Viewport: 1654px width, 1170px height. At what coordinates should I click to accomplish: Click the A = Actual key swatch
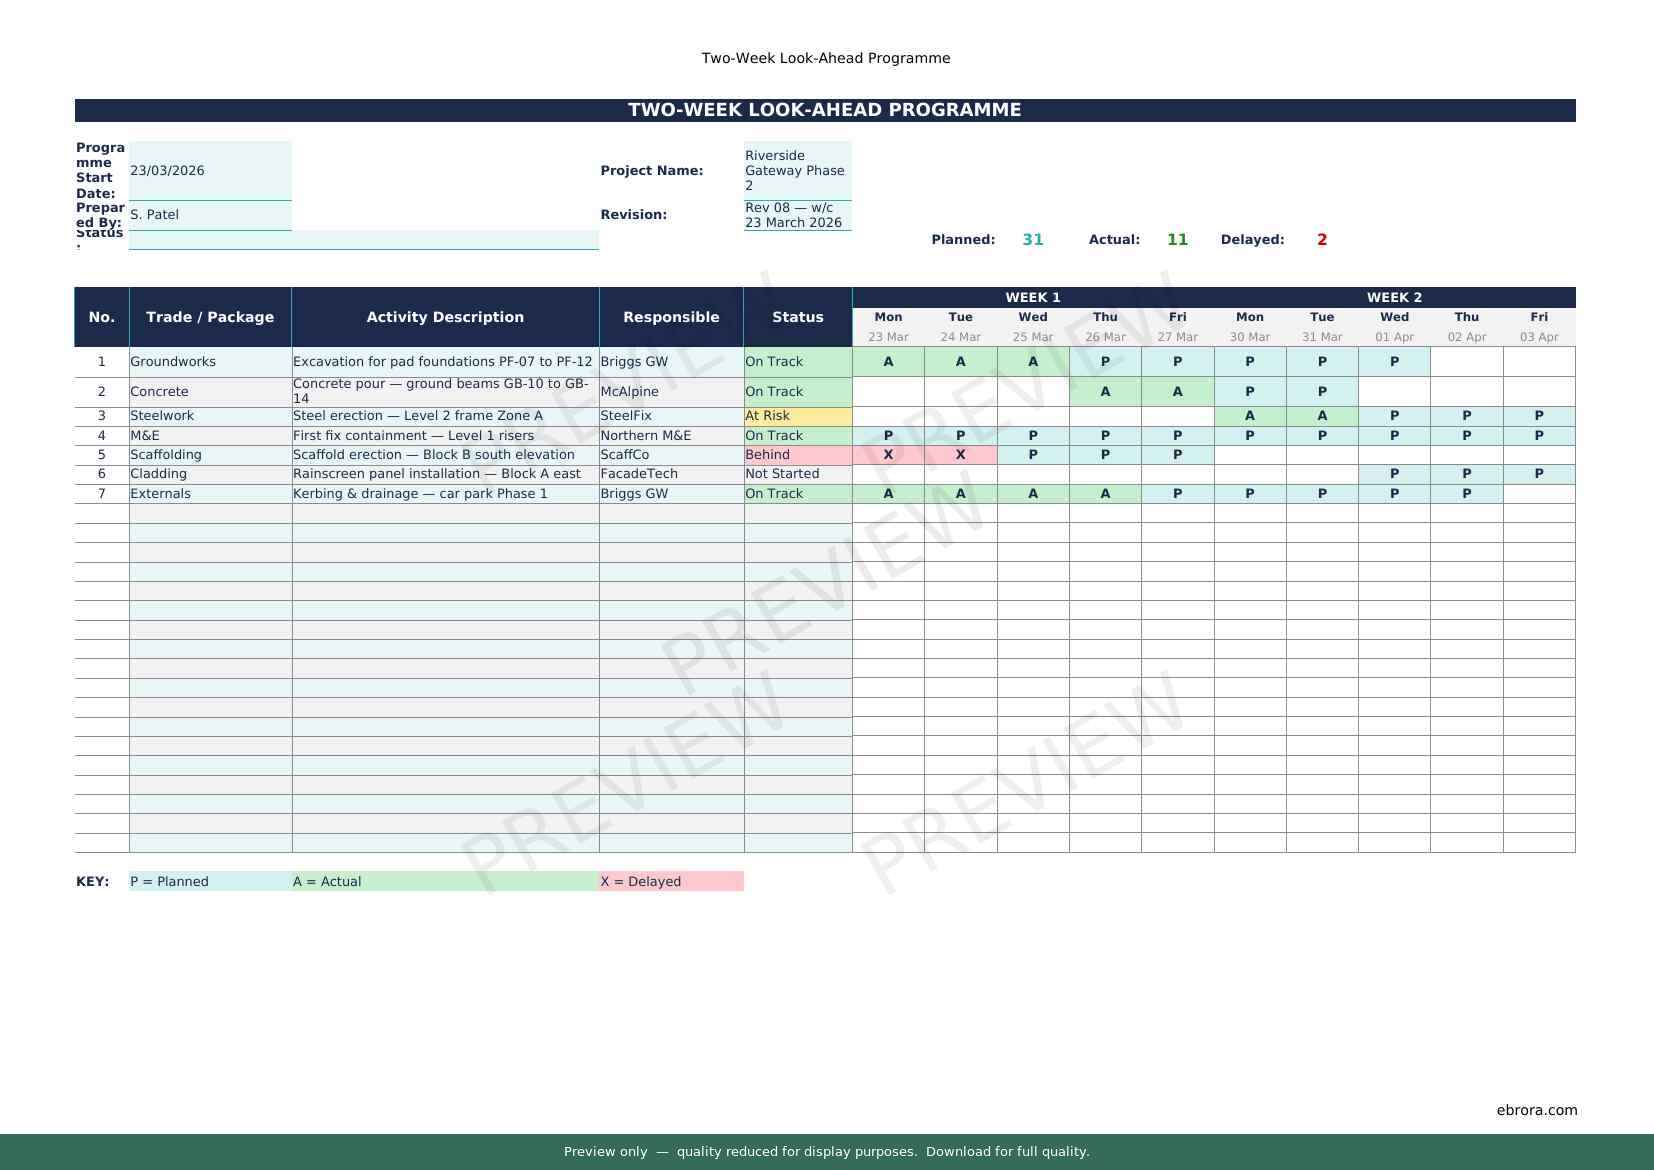pos(445,882)
